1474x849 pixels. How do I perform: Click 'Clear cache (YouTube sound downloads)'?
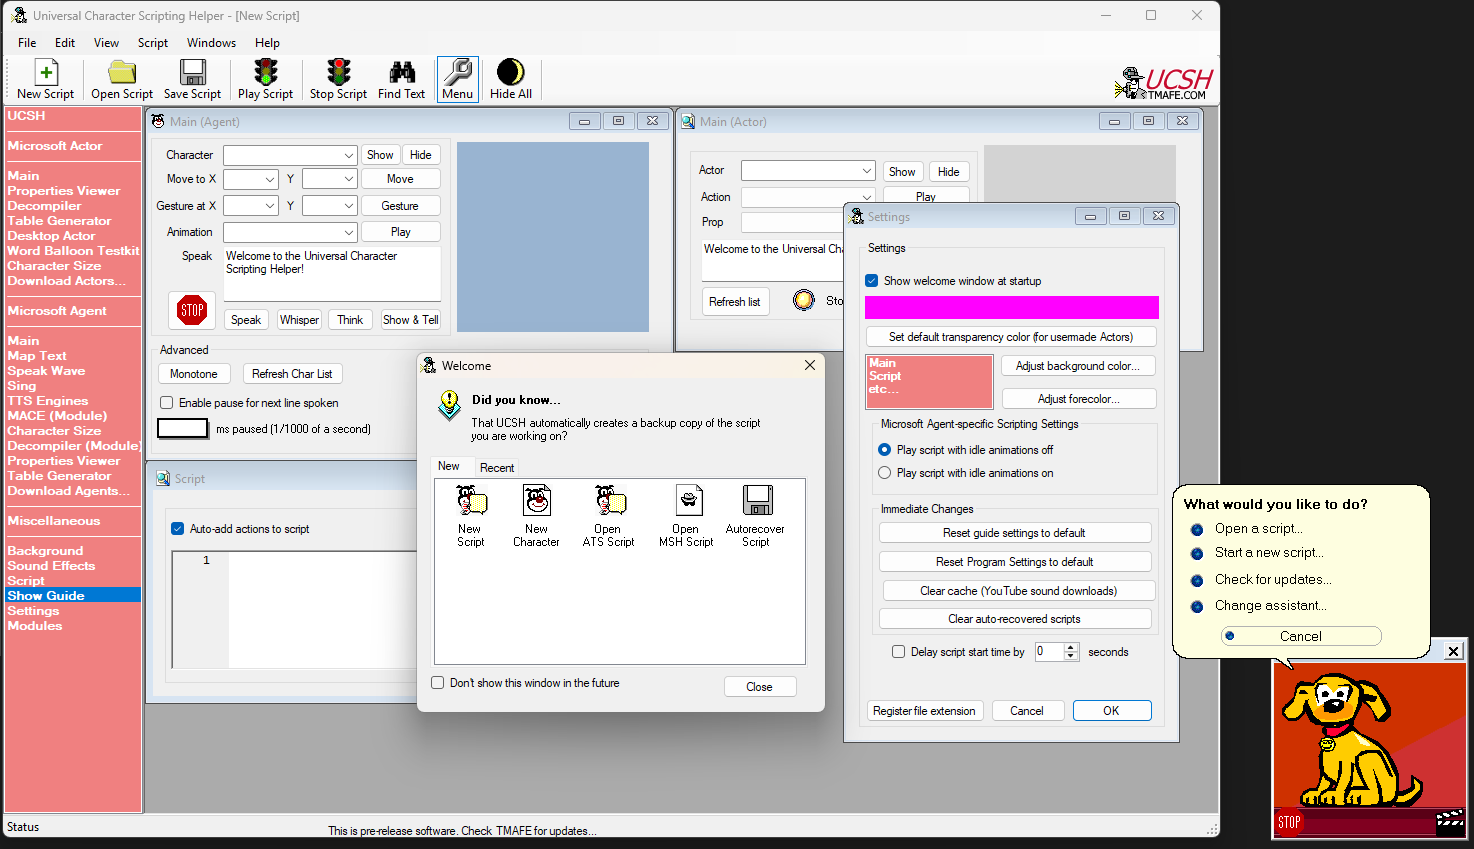tap(1019, 591)
